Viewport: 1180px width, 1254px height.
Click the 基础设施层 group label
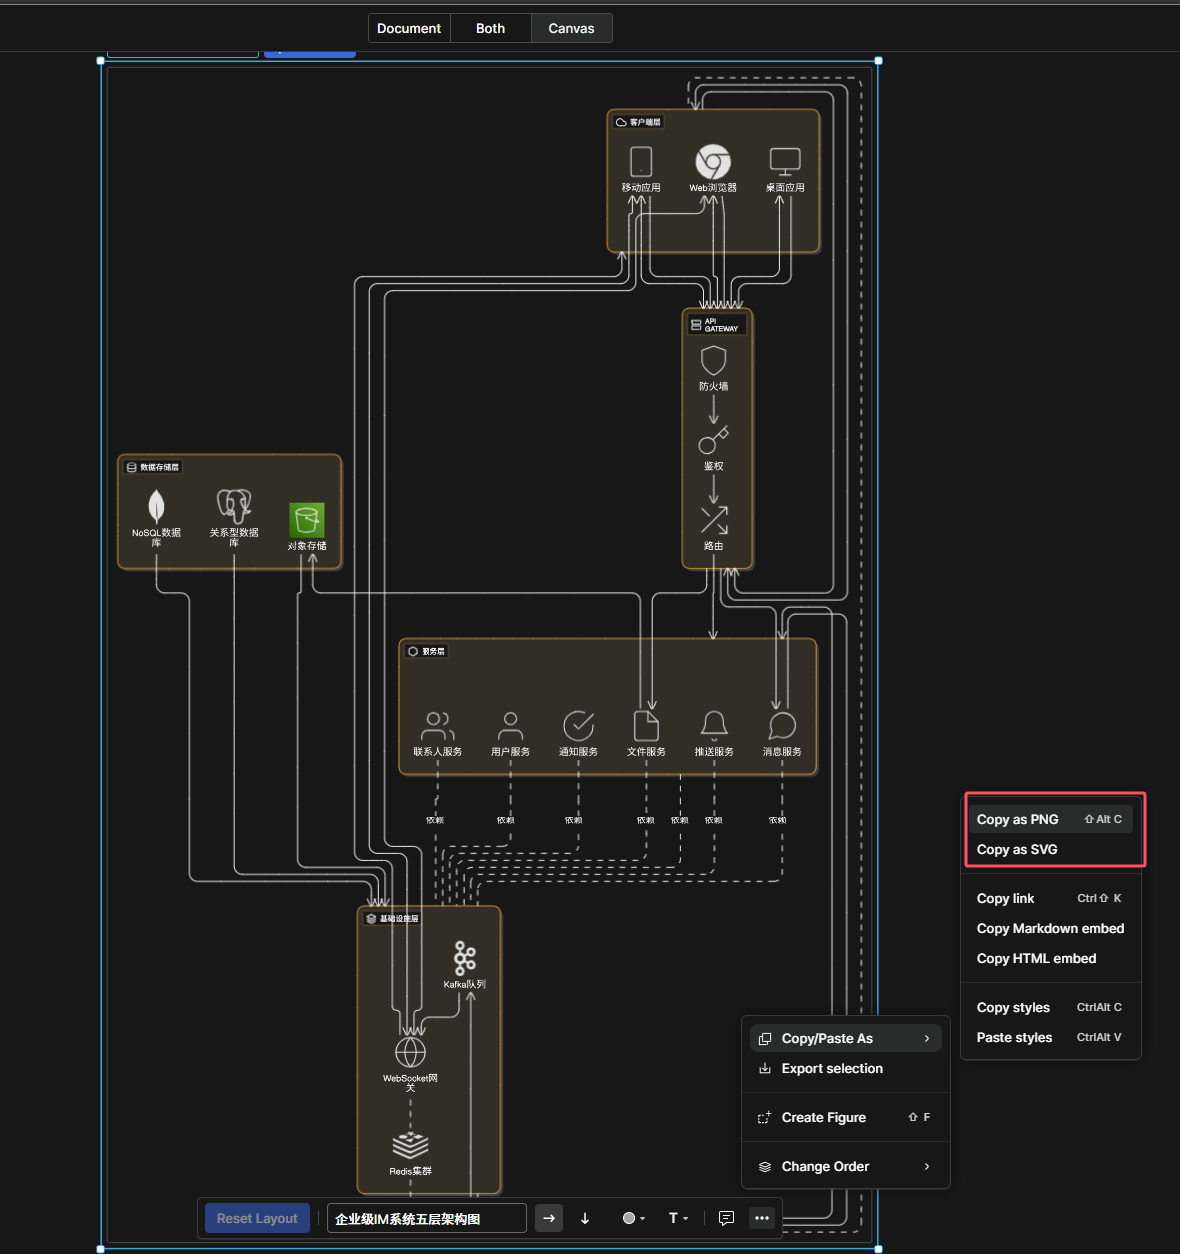(392, 918)
